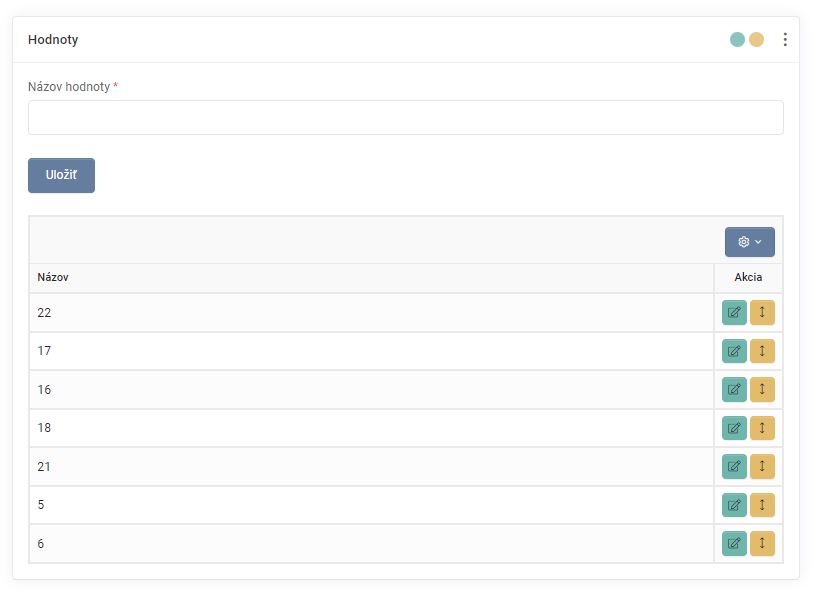Viewport: 818px width, 598px height.
Task: Edit the value named 5
Action: click(734, 505)
